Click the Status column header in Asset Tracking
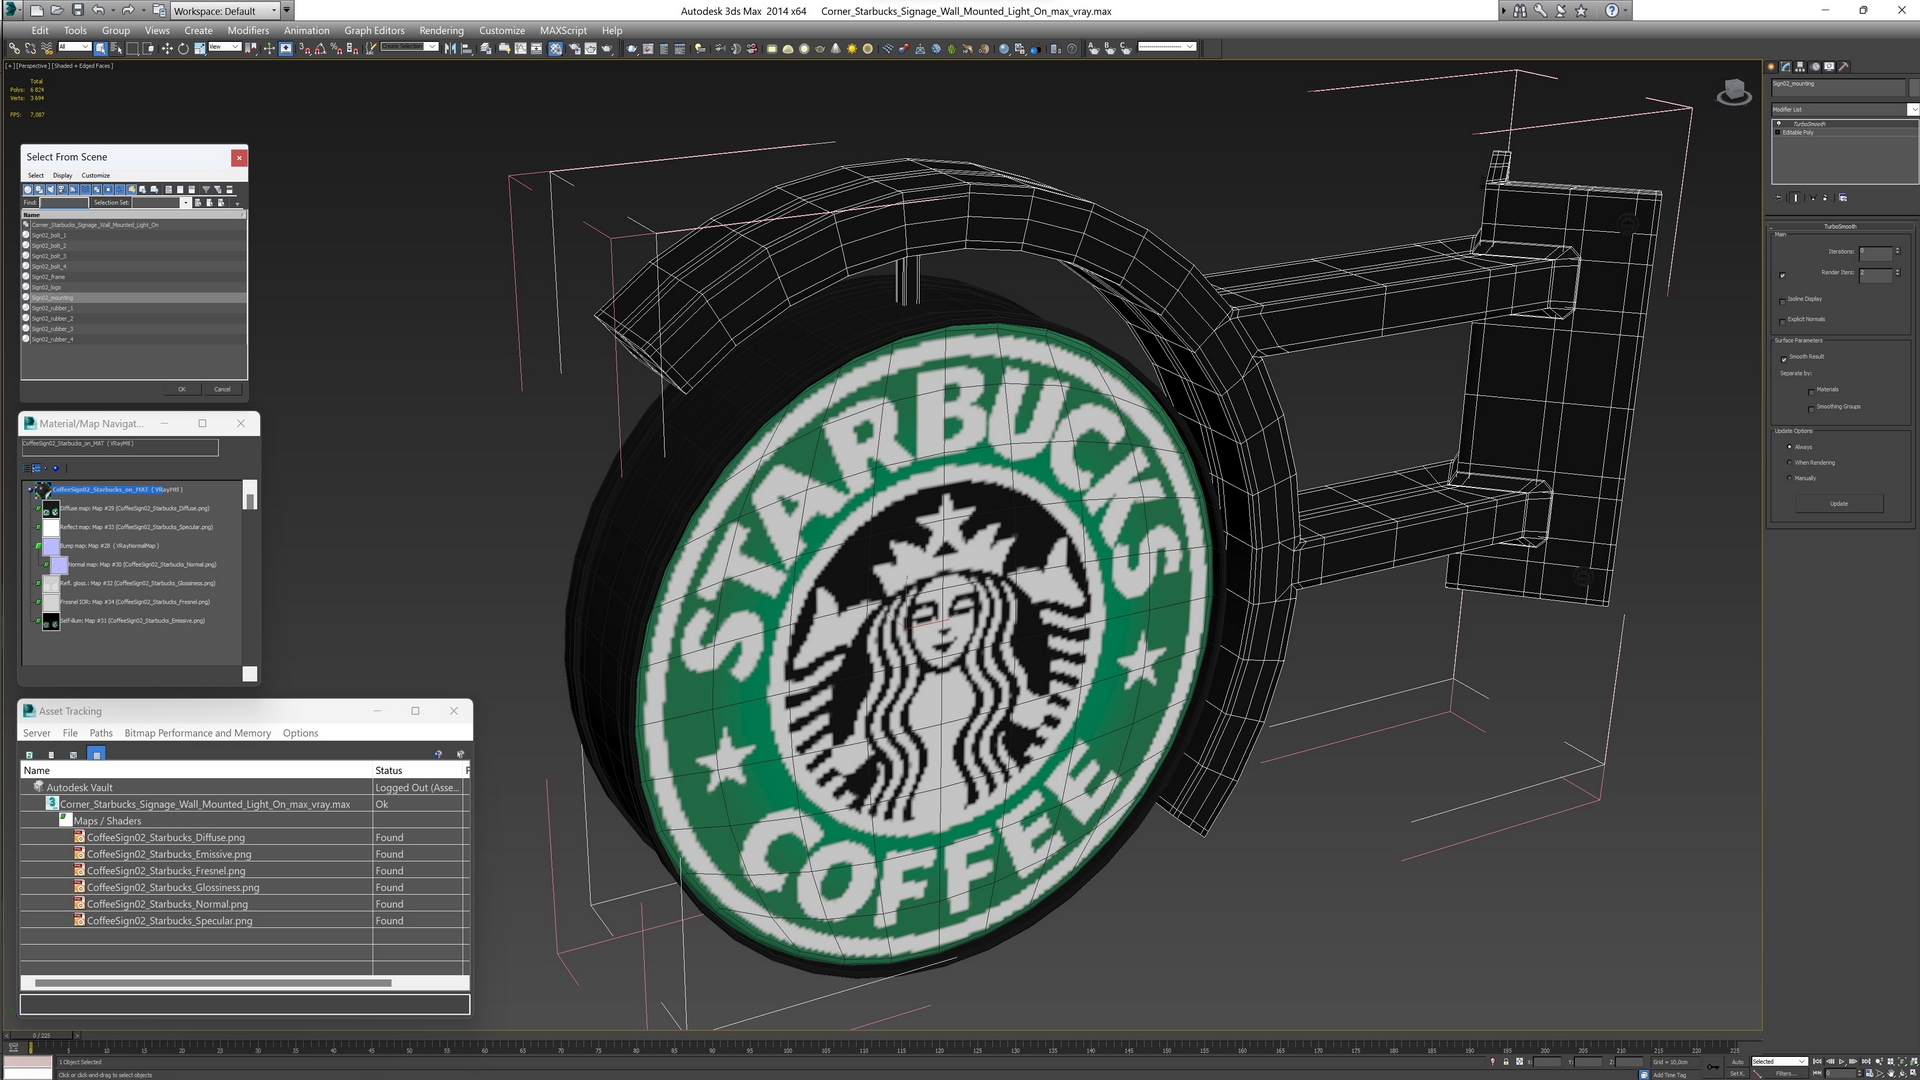This screenshot has width=1920, height=1080. (x=418, y=770)
